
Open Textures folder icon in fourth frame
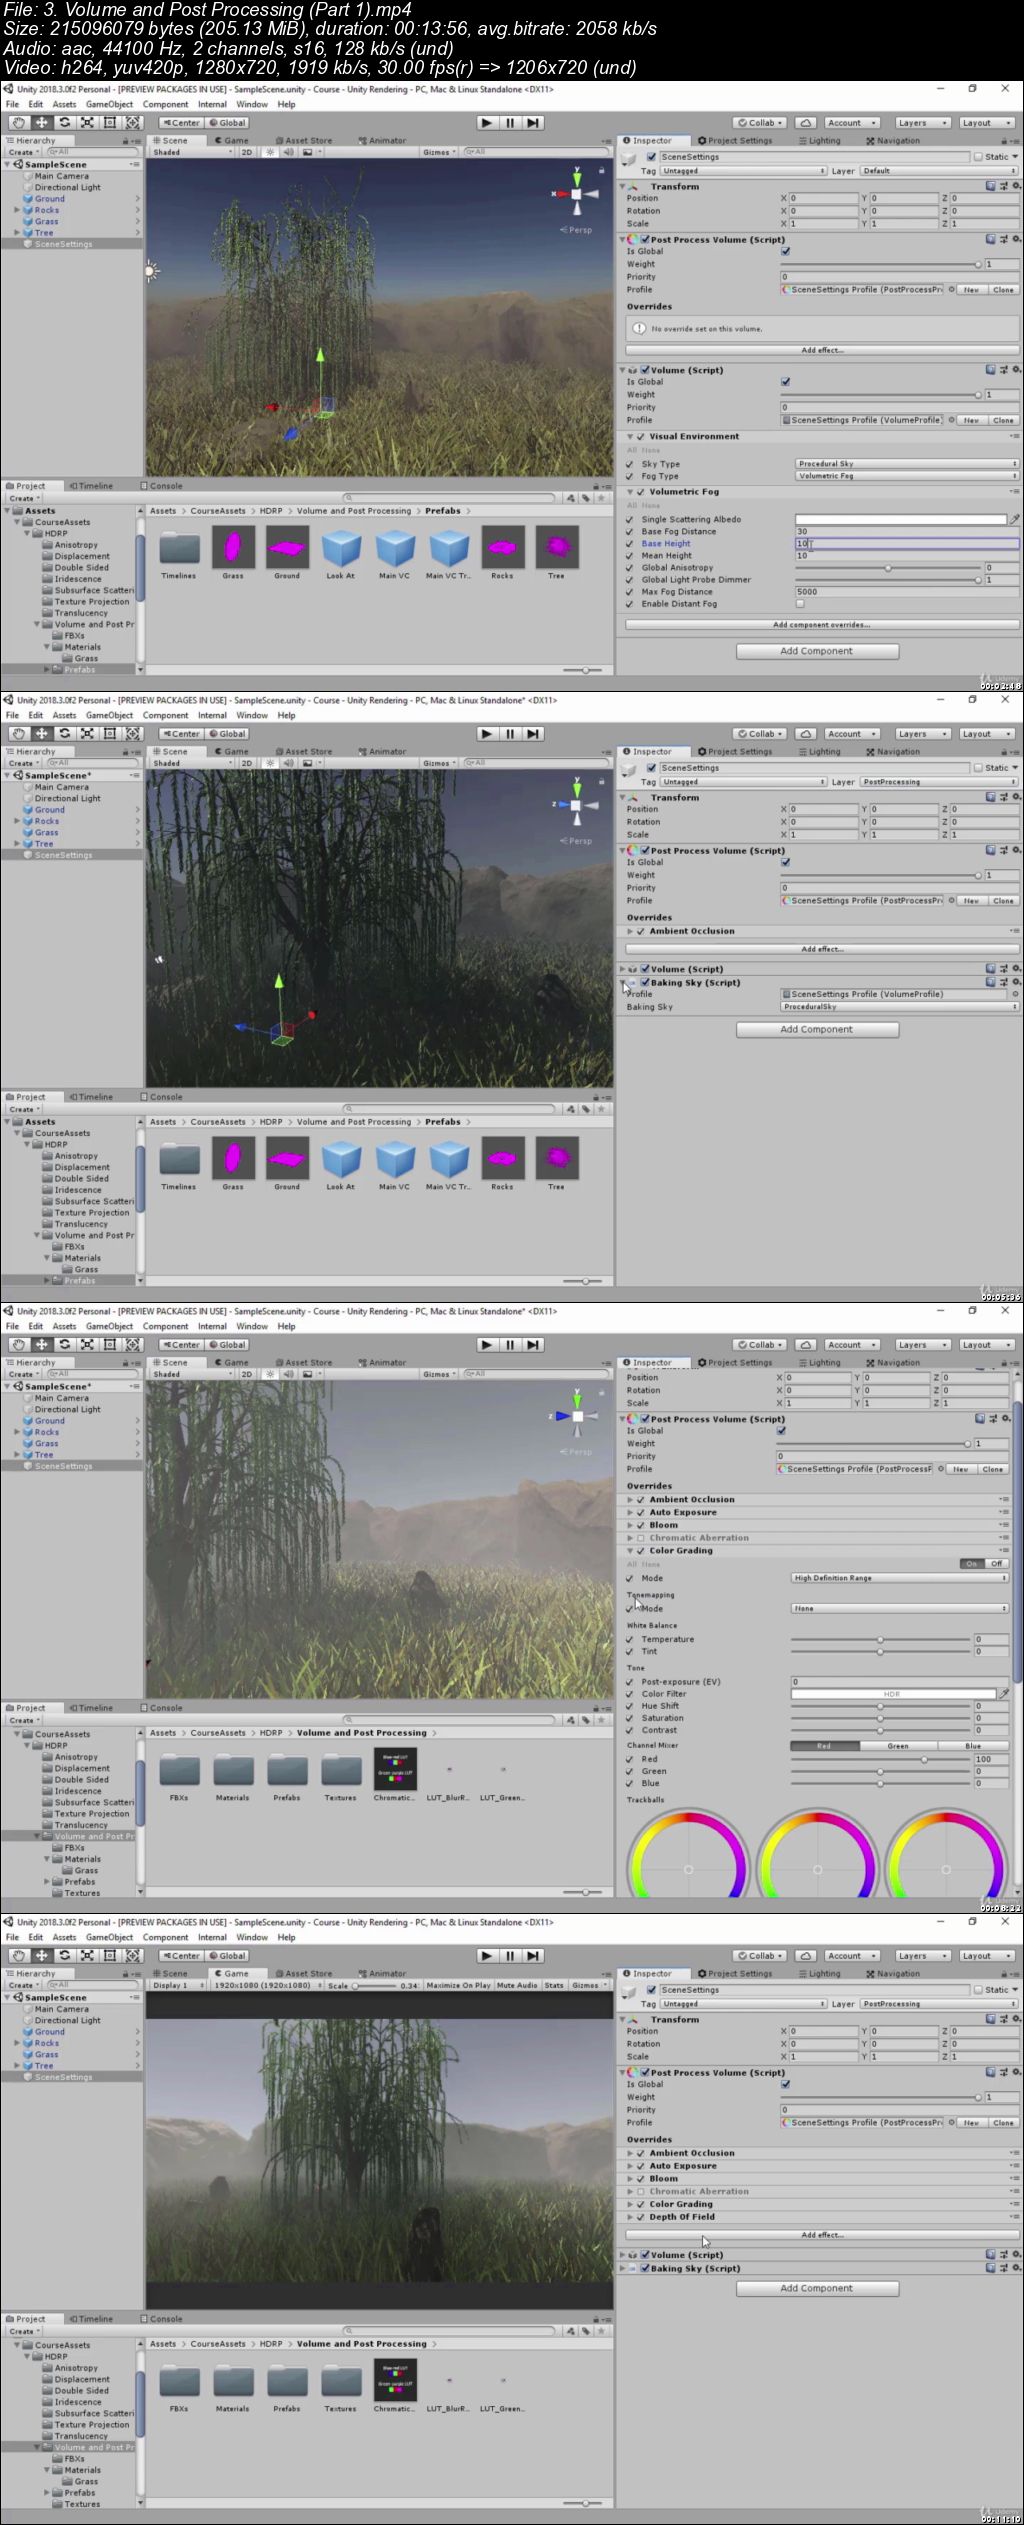pos(341,2381)
